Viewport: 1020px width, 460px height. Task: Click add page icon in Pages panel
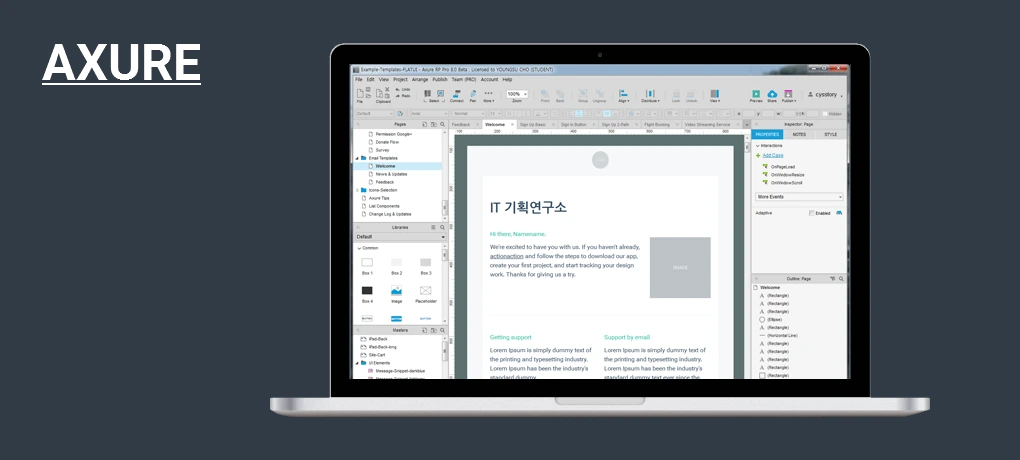pyautogui.click(x=424, y=124)
